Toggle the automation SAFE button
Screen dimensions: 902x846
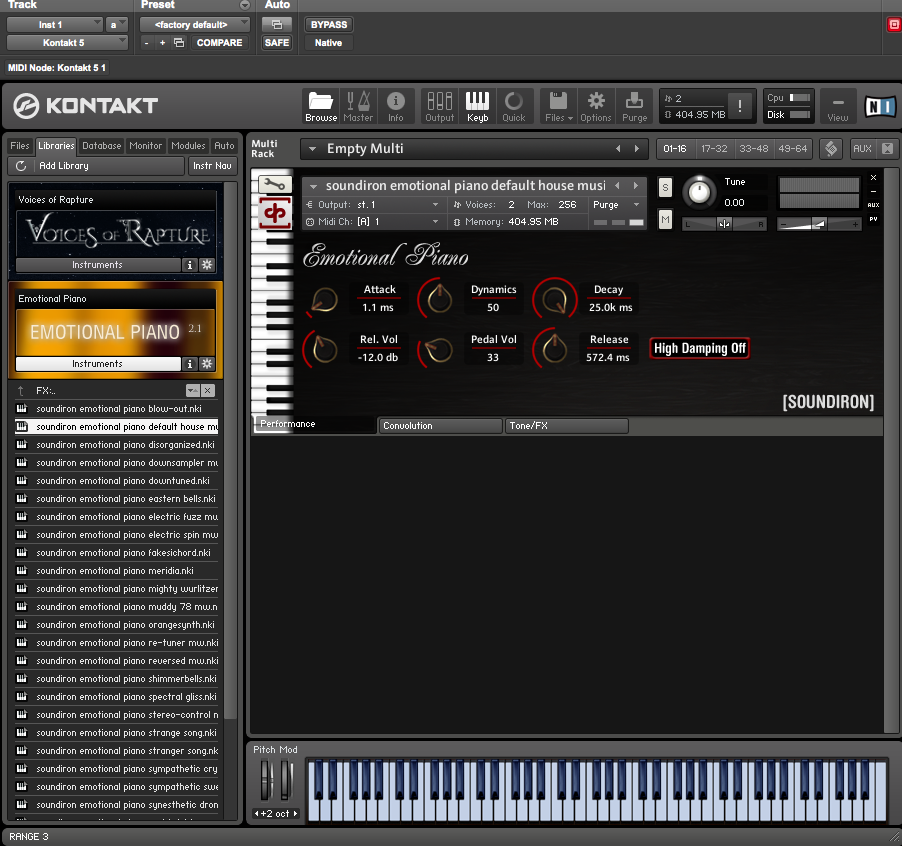tap(277, 43)
